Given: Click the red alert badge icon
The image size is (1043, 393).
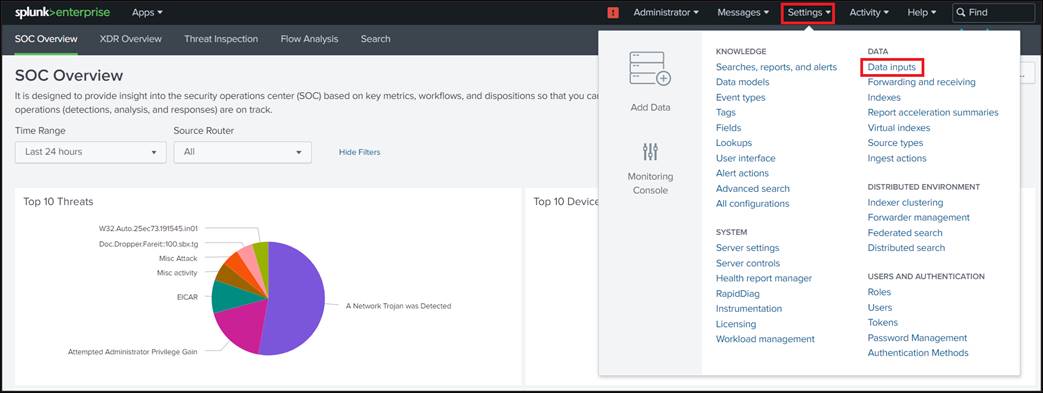Looking at the screenshot, I should [x=613, y=13].
